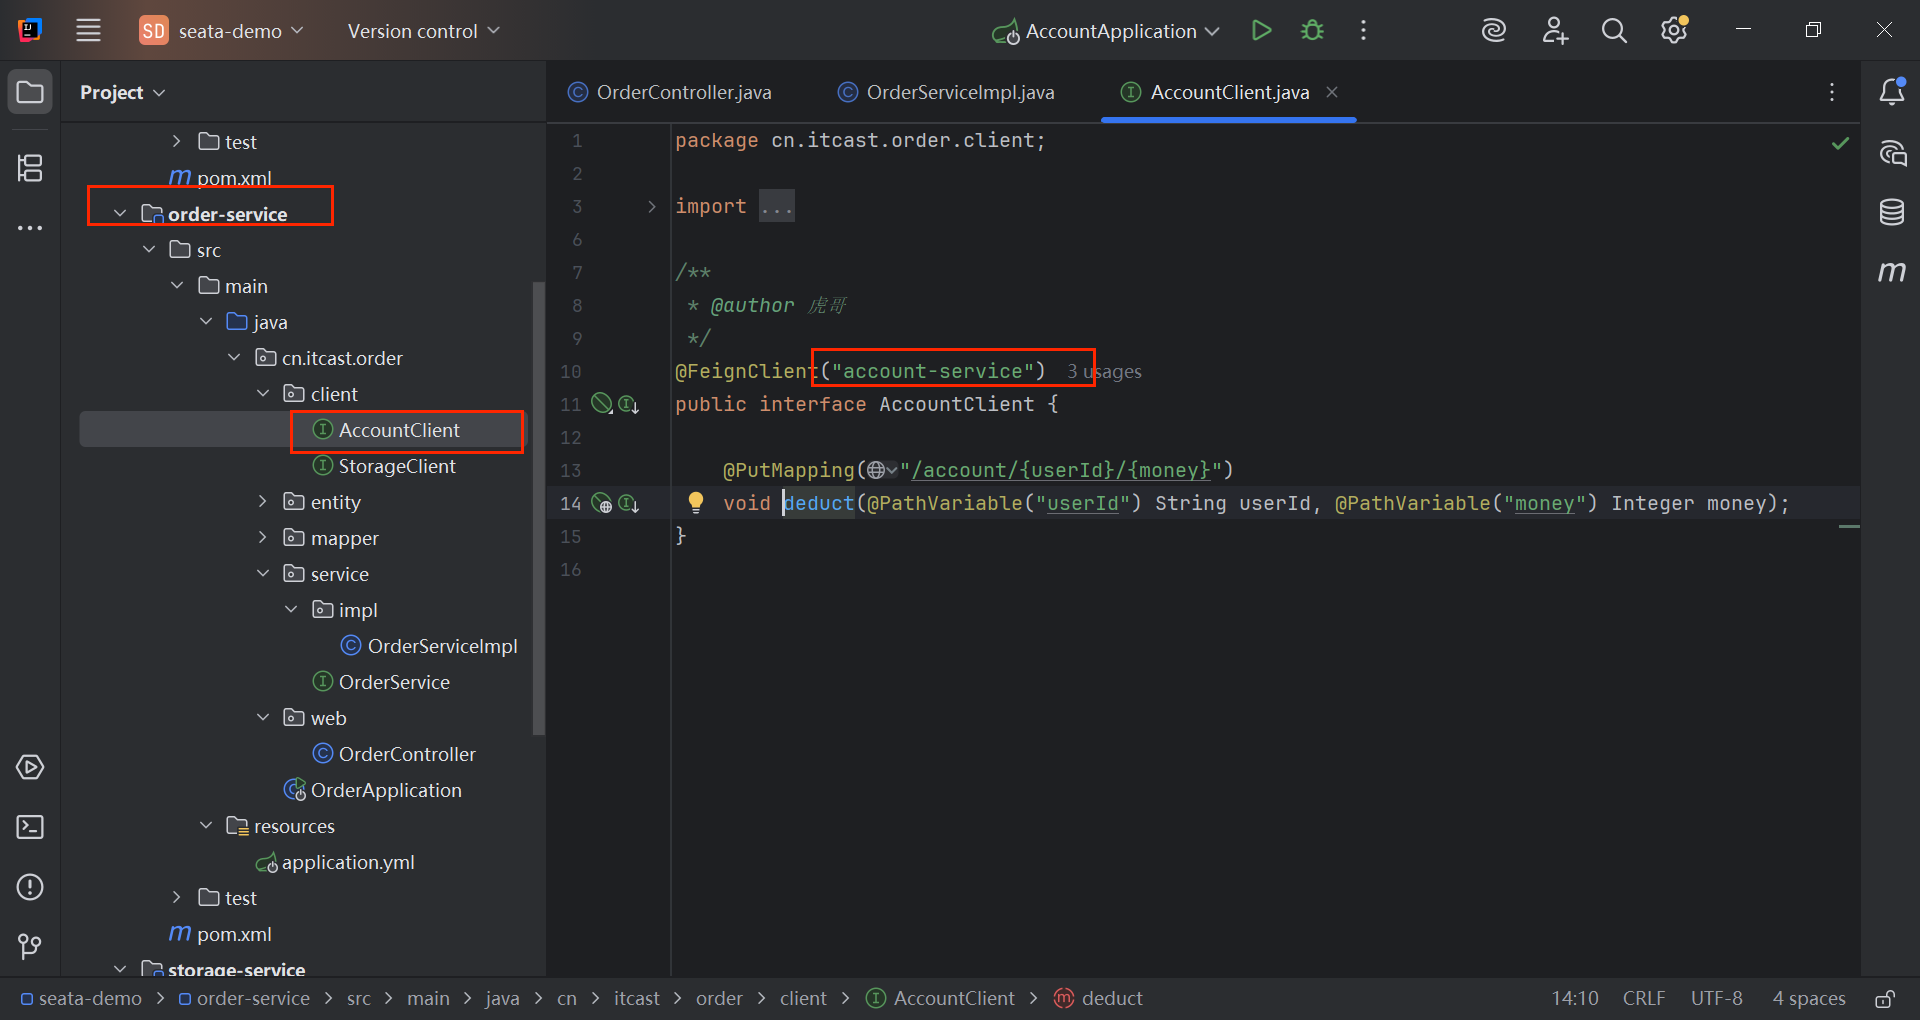Close the AccountClient.java tab
Image resolution: width=1920 pixels, height=1020 pixels.
(x=1332, y=92)
